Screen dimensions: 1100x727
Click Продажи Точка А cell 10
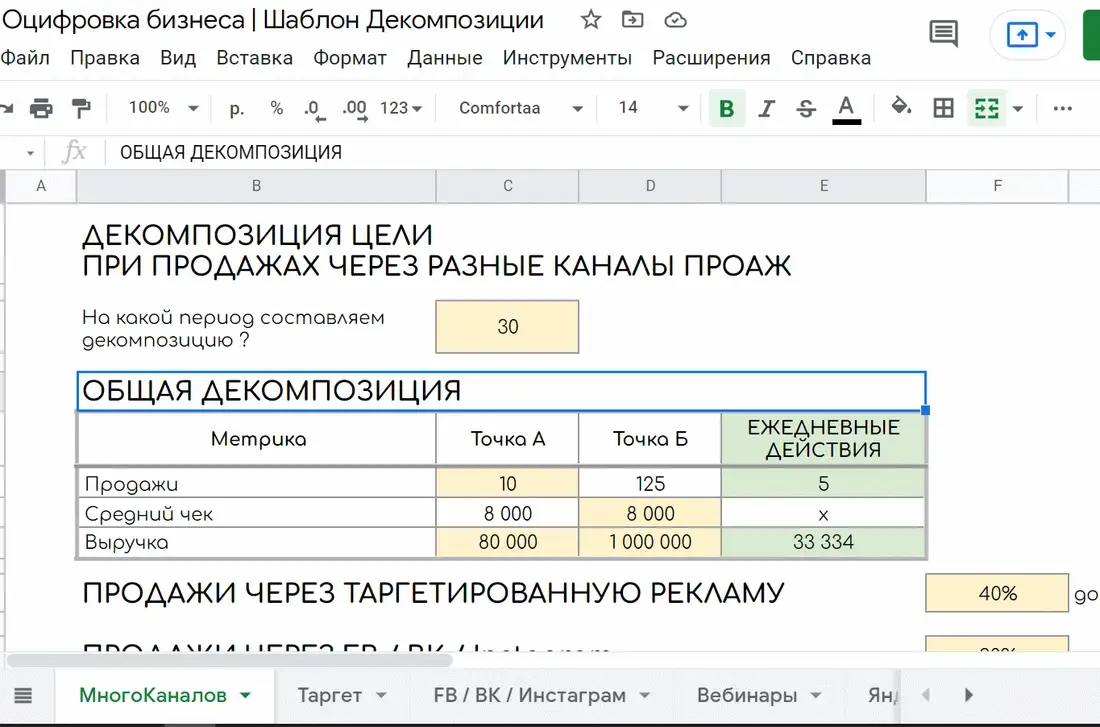[x=507, y=483]
